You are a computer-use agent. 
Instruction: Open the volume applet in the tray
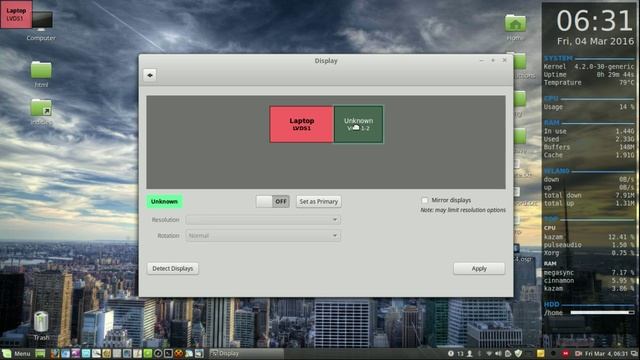[498, 353]
